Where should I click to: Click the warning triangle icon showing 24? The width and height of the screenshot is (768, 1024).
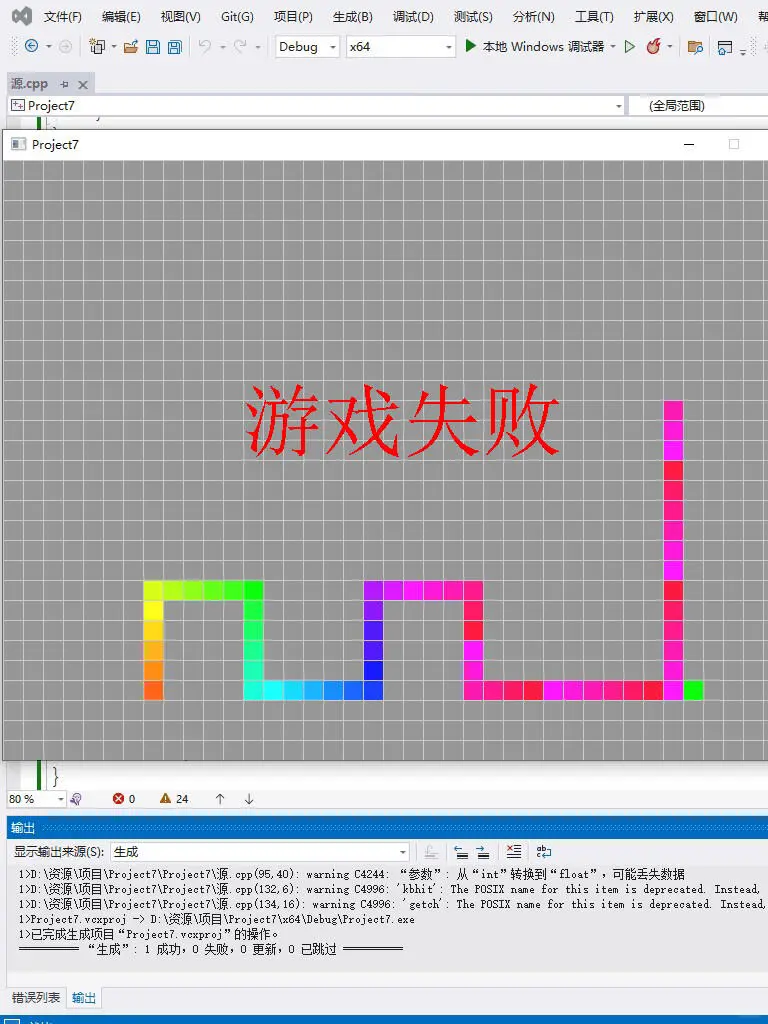point(165,798)
